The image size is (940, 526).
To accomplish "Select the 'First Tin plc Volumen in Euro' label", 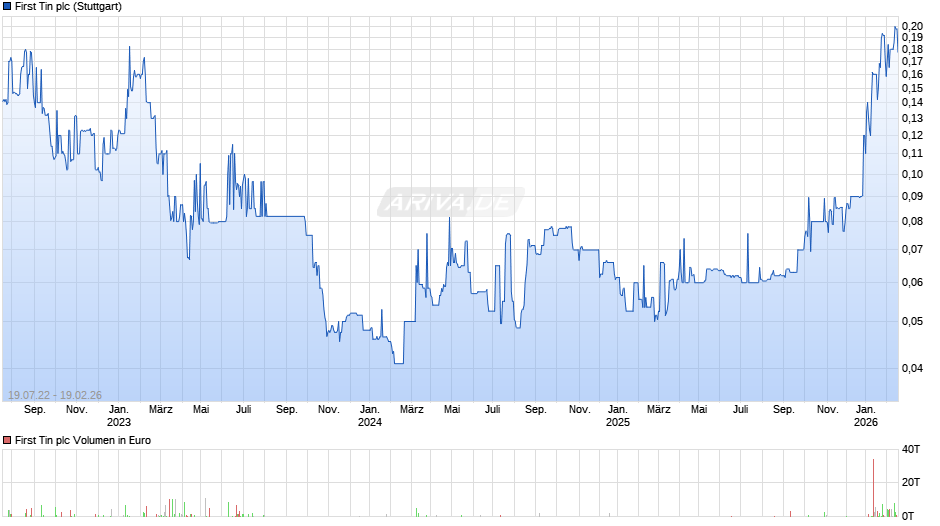I will tap(83, 440).
